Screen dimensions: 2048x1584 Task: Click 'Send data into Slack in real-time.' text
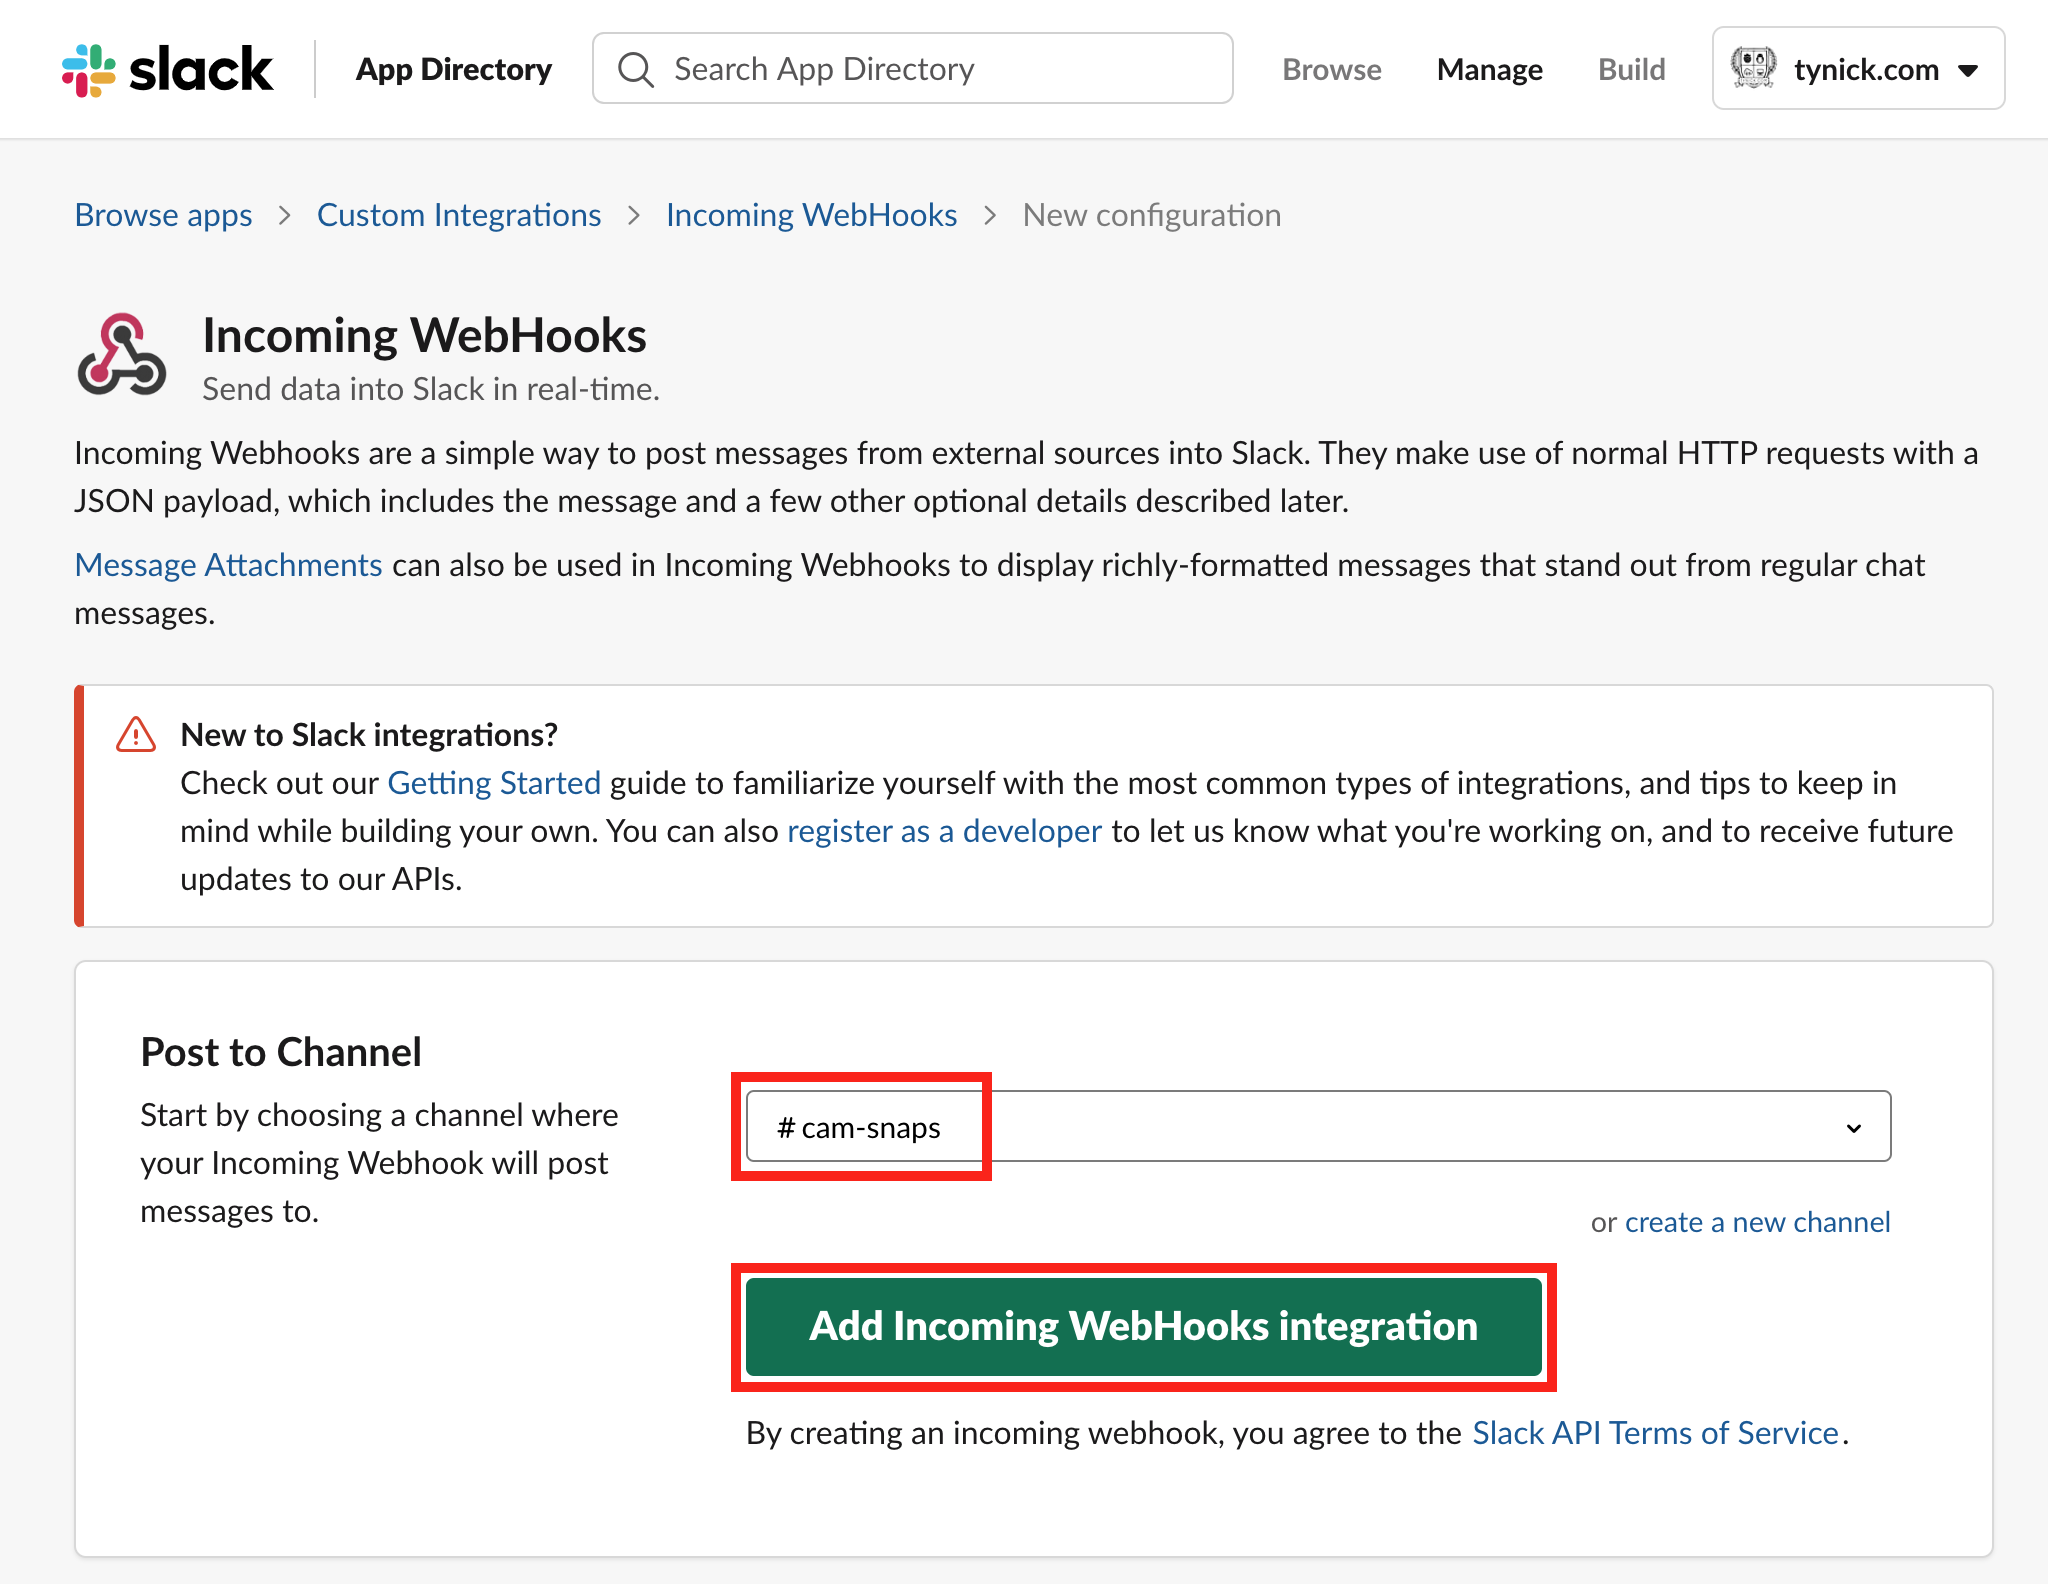coord(431,389)
